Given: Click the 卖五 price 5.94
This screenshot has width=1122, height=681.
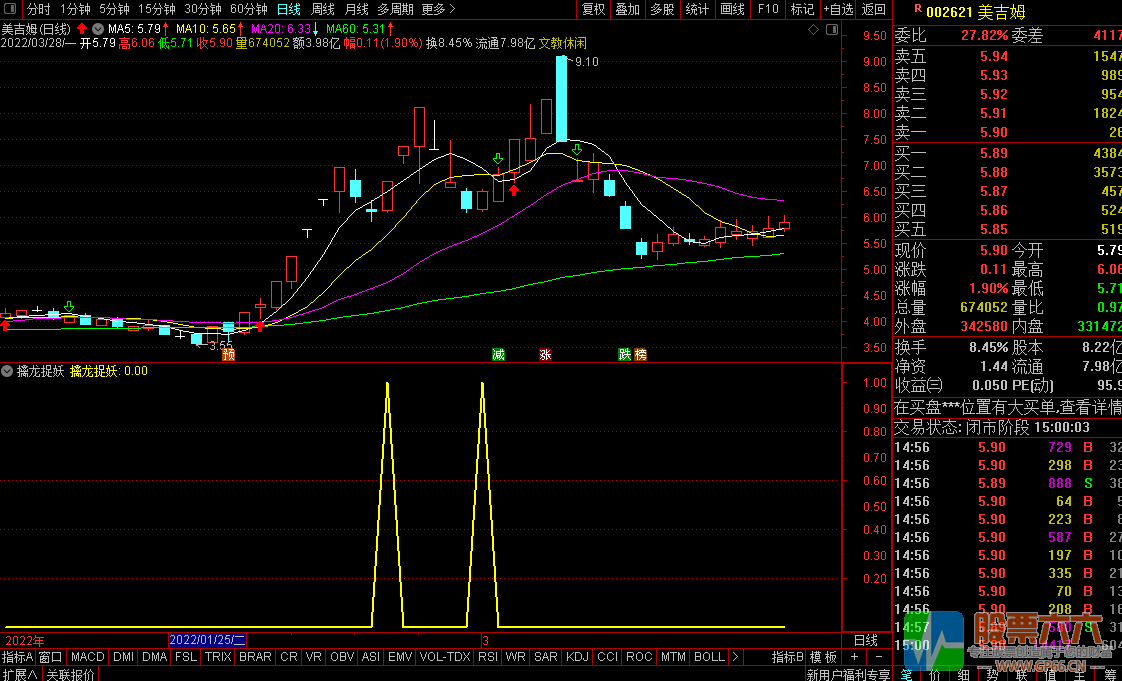Looking at the screenshot, I should coord(995,57).
